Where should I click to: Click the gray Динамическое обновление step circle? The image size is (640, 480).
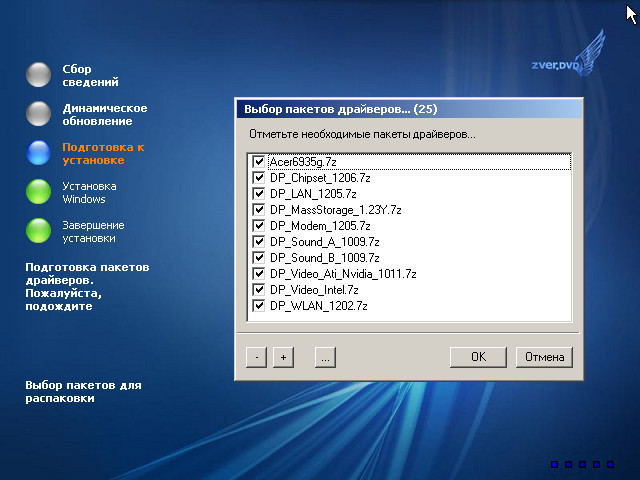(x=39, y=113)
